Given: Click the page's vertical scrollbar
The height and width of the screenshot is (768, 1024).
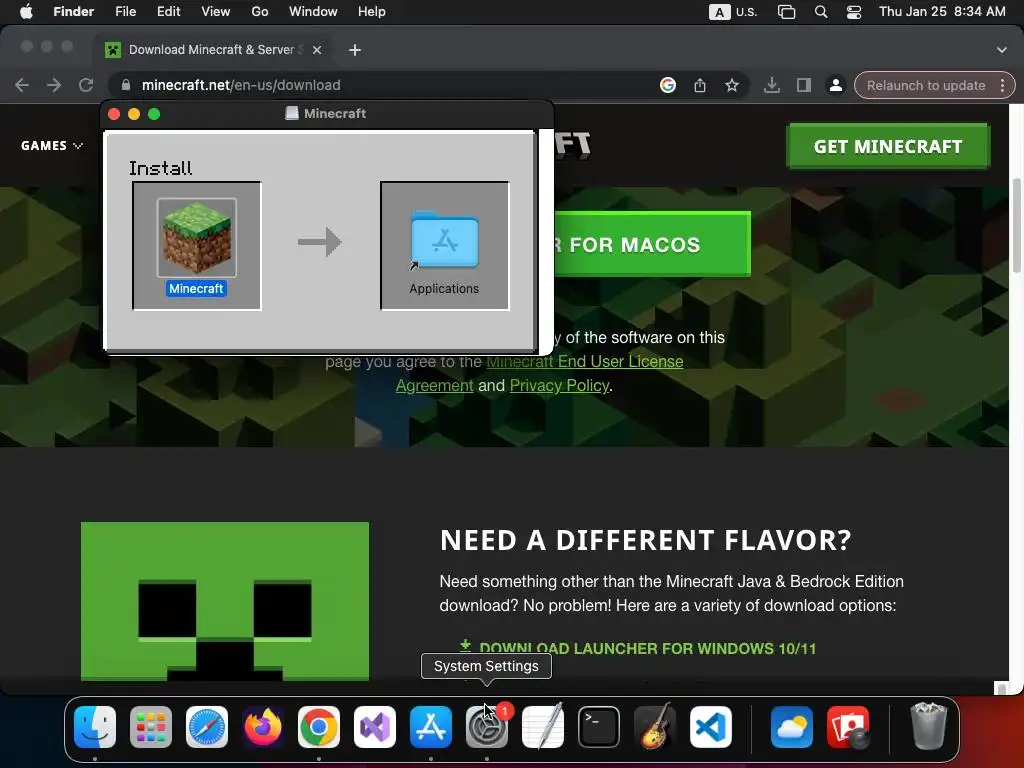Looking at the screenshot, I should 1016,225.
